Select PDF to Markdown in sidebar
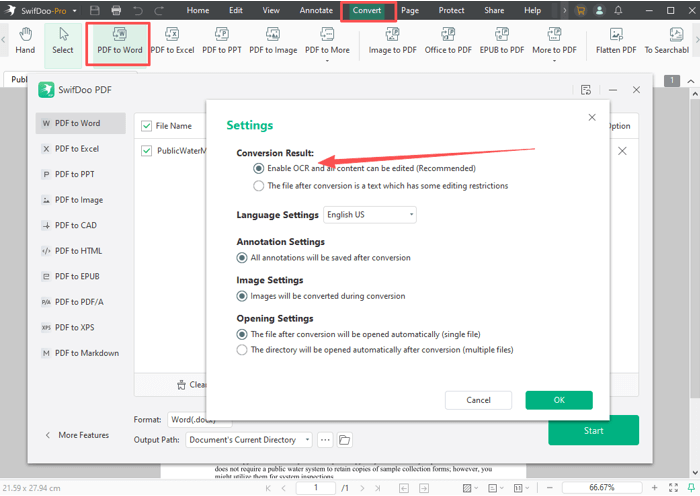Image resolution: width=700 pixels, height=496 pixels. (x=81, y=353)
